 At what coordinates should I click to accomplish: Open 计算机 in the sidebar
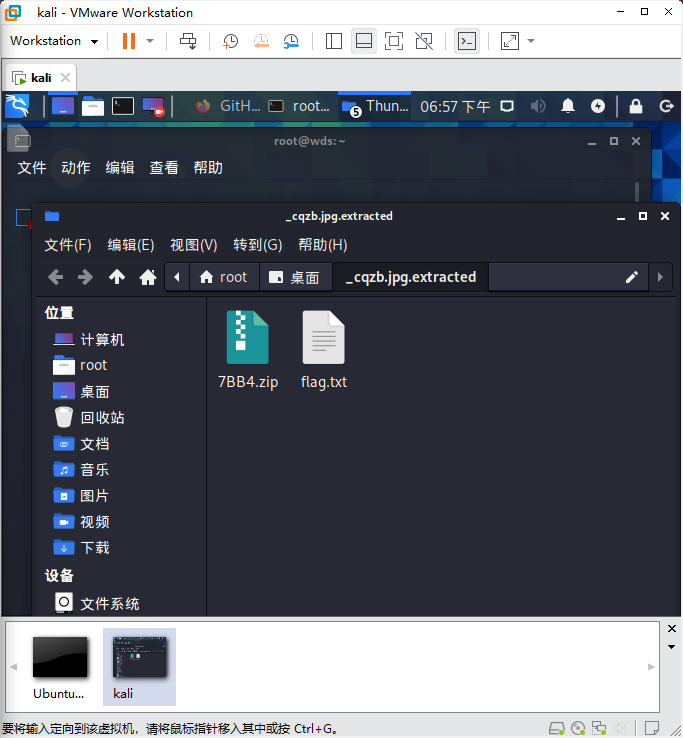click(88, 340)
